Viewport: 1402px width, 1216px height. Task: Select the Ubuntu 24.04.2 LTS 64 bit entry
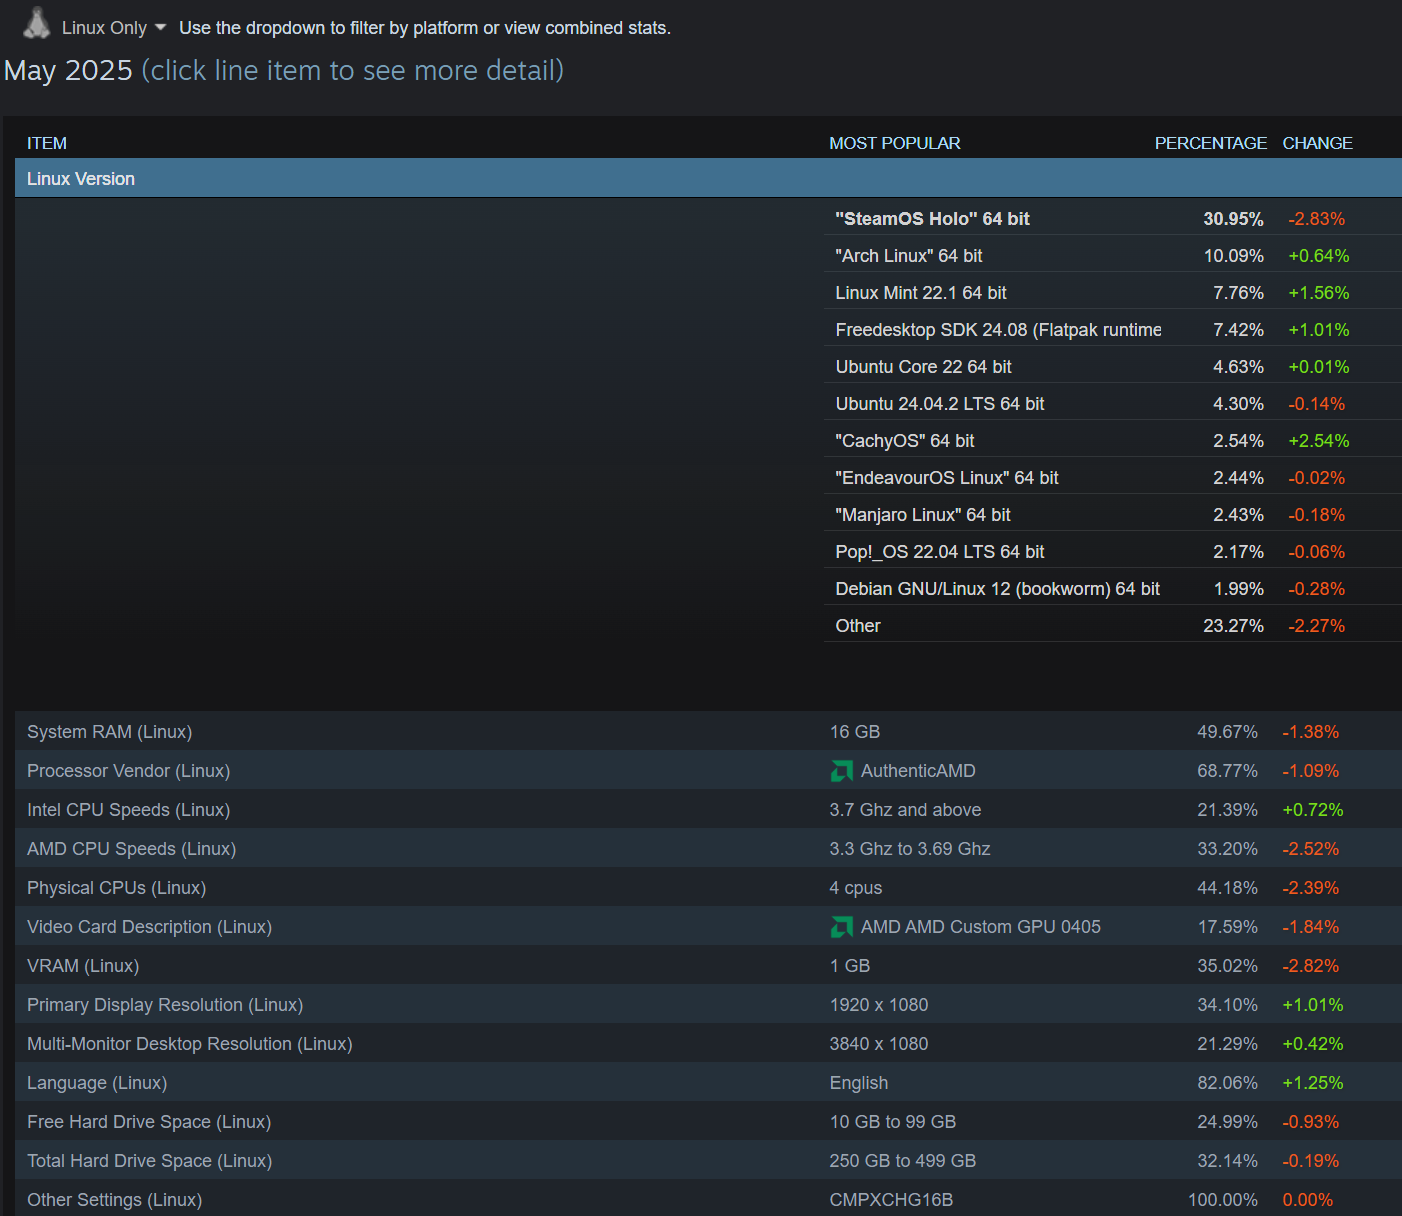point(1113,403)
